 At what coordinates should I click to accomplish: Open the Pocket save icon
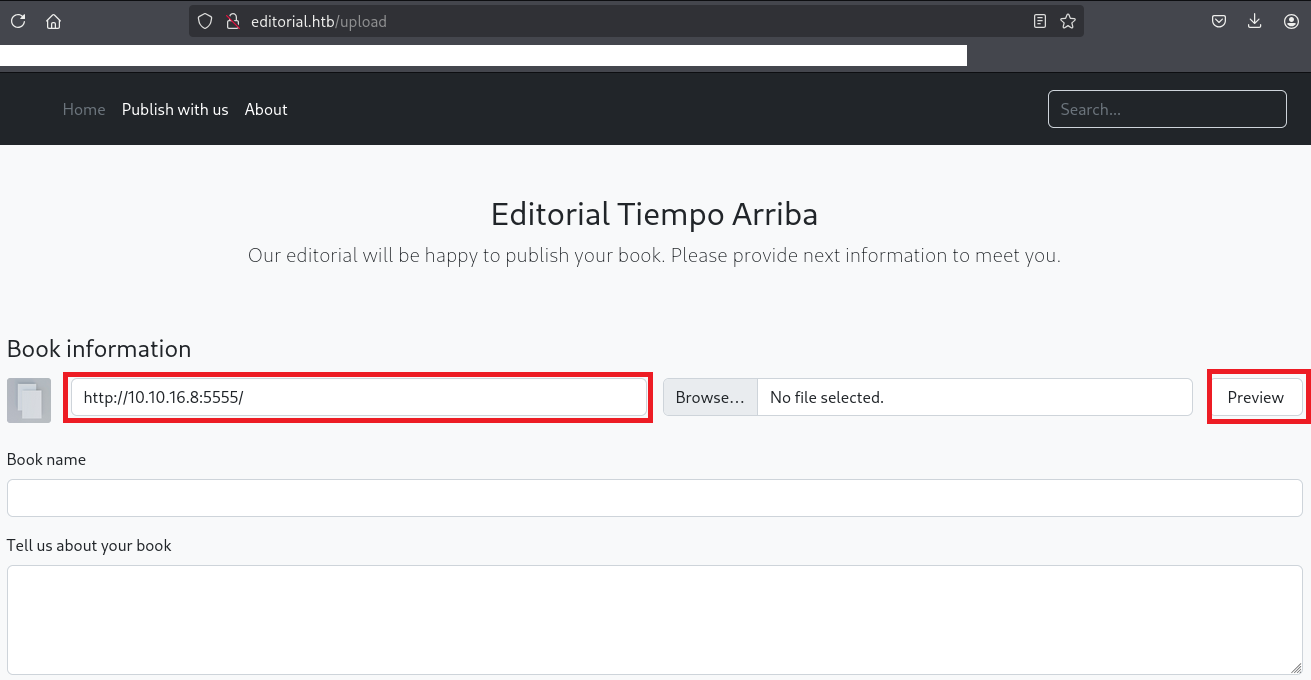1219,21
